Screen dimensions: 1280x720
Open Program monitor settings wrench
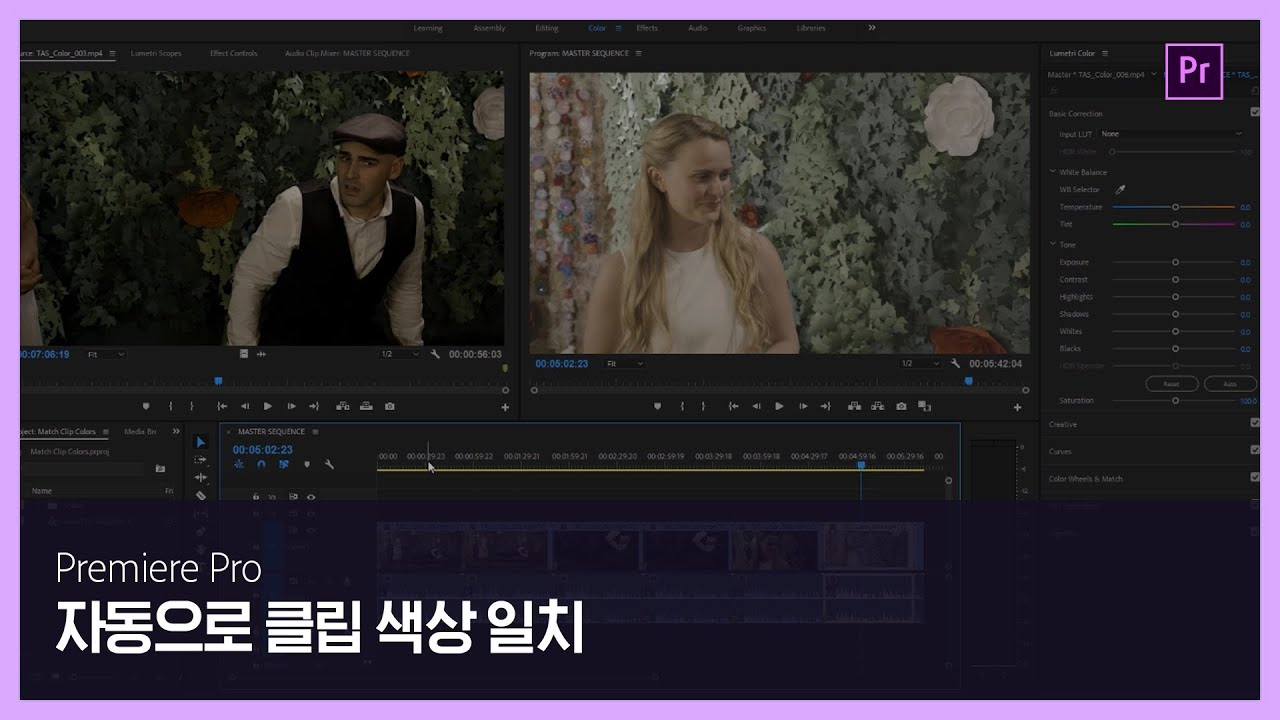click(956, 364)
